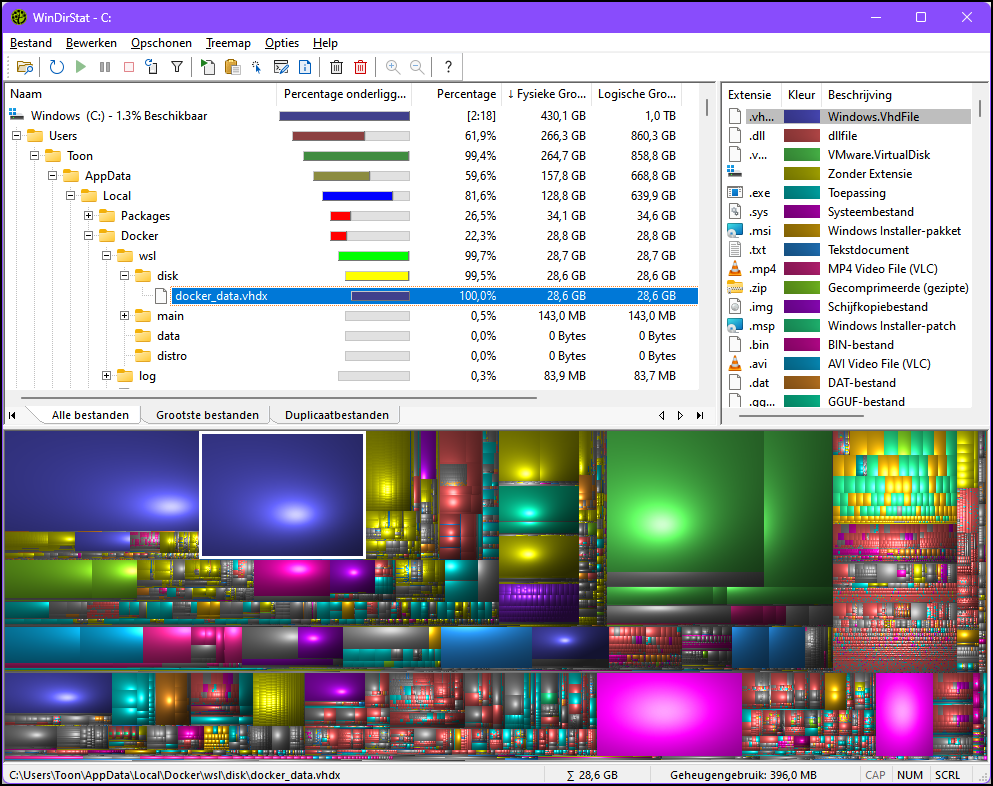This screenshot has width=993, height=786.
Task: Click the red permanent delete trash icon
Action: (x=361, y=67)
